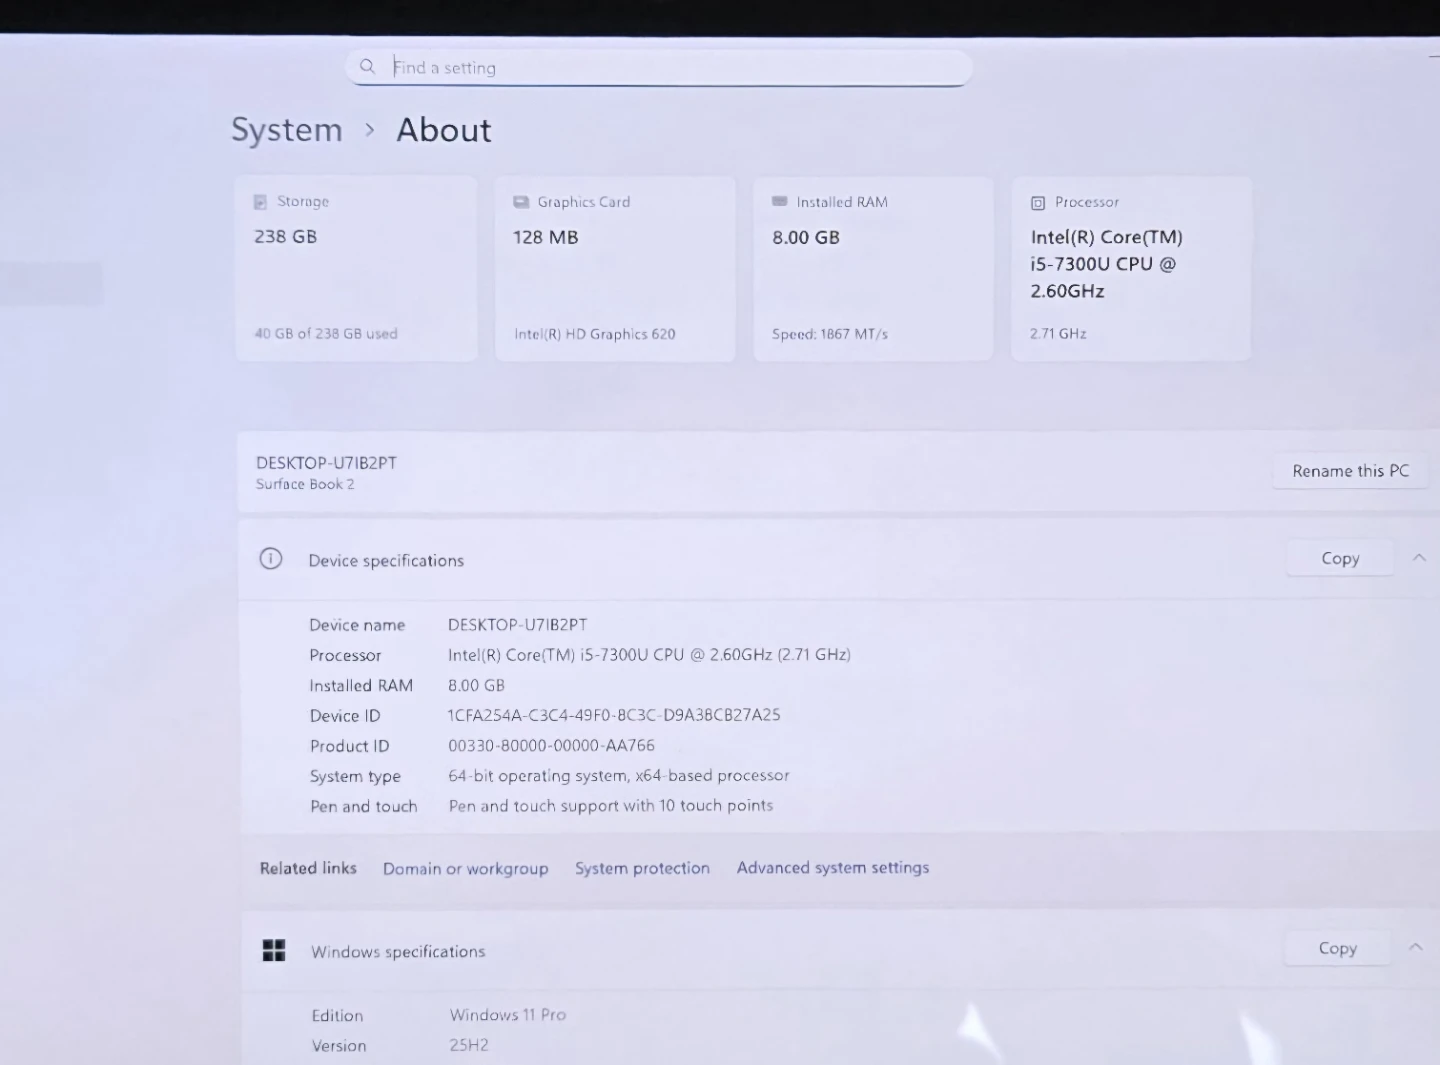This screenshot has width=1440, height=1065.
Task: Open the Graphics Card card
Action: click(x=615, y=269)
